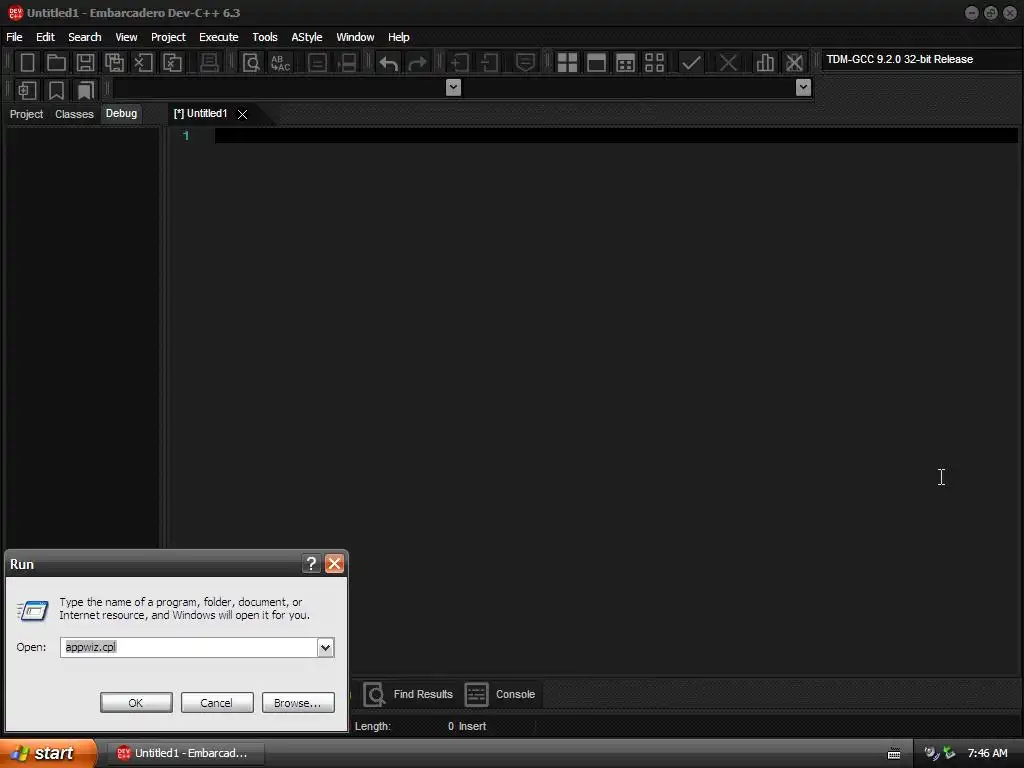Open the View menu
This screenshot has width=1024, height=768.
(126, 37)
